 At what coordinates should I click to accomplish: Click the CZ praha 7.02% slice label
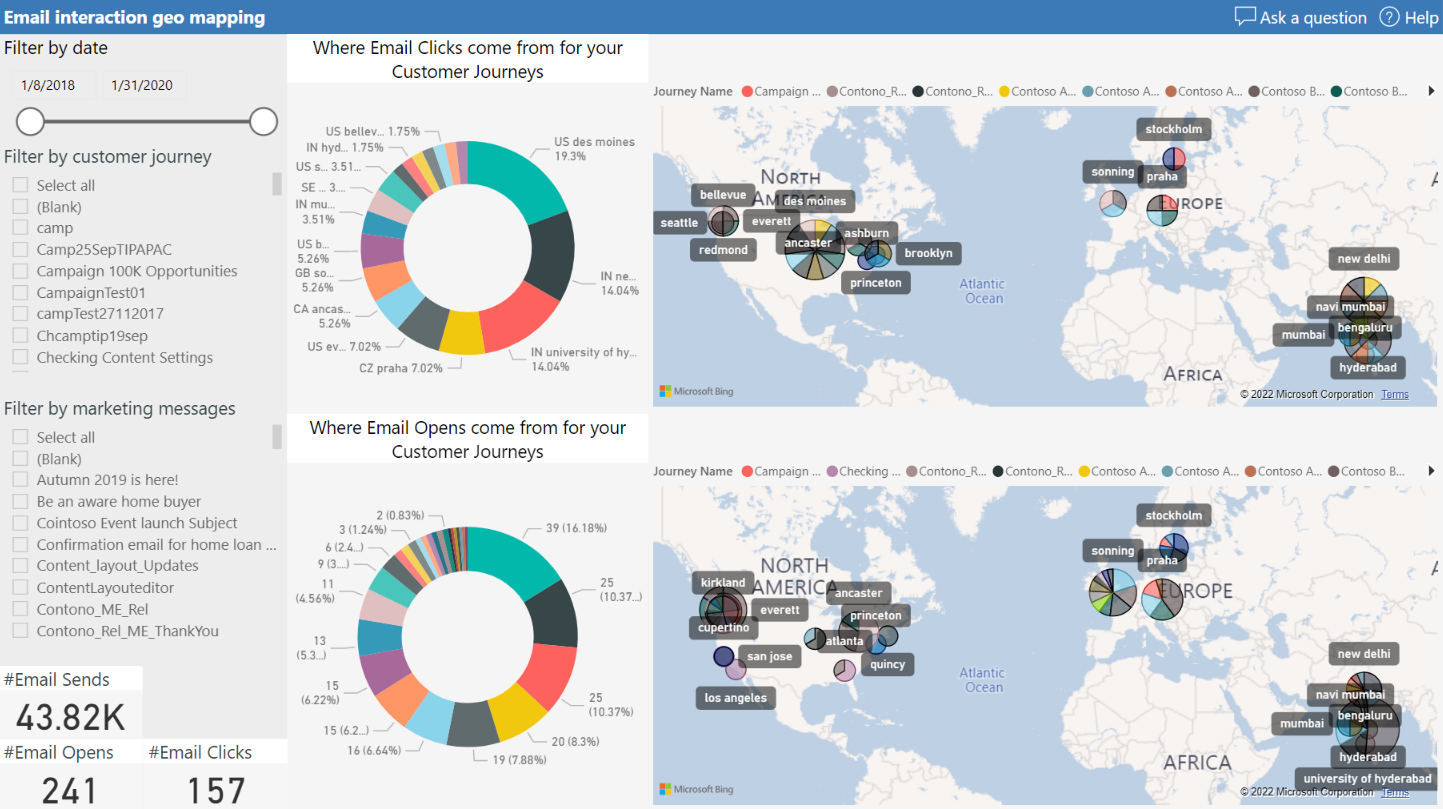coord(399,368)
